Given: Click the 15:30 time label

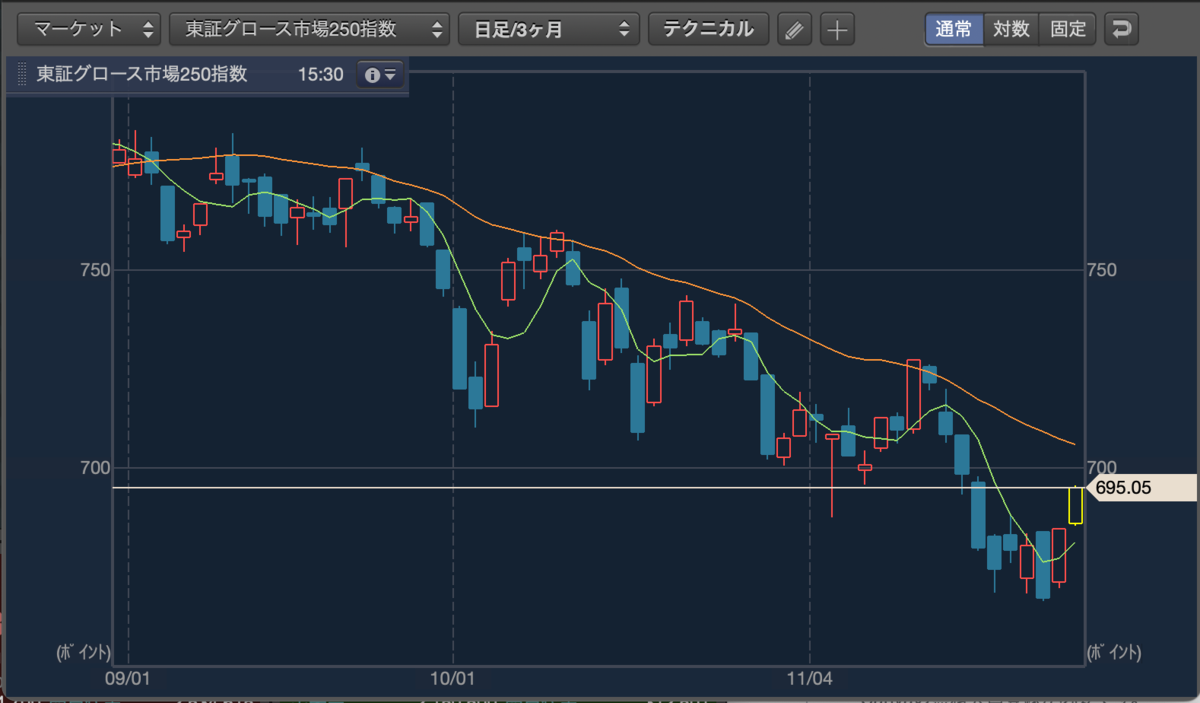Looking at the screenshot, I should click(320, 75).
